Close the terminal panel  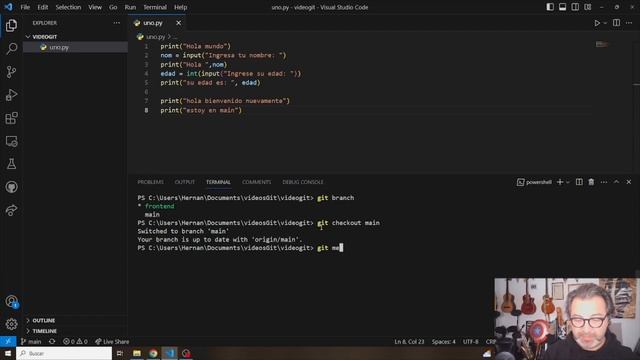[629, 182]
